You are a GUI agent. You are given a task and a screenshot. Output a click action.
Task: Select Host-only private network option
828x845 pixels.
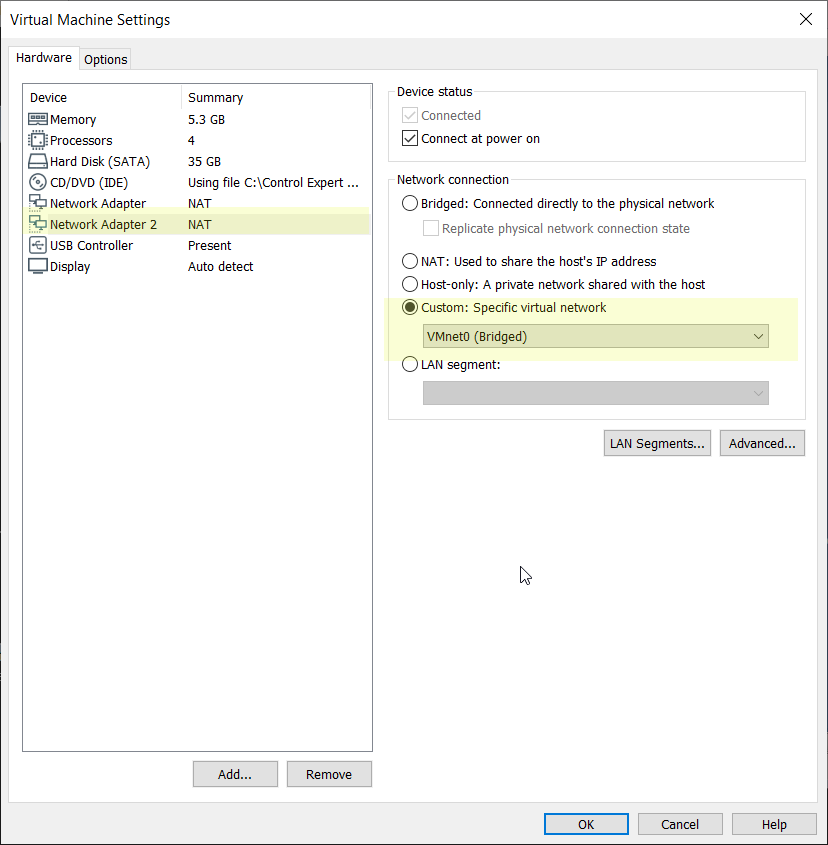[x=410, y=284]
